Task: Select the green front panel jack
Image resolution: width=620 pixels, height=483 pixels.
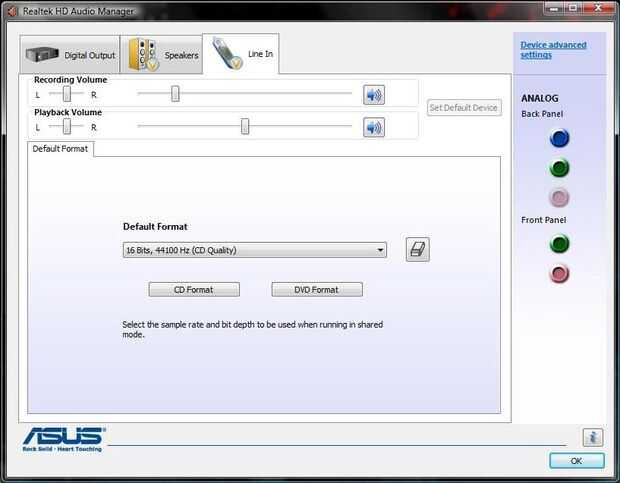Action: 559,243
